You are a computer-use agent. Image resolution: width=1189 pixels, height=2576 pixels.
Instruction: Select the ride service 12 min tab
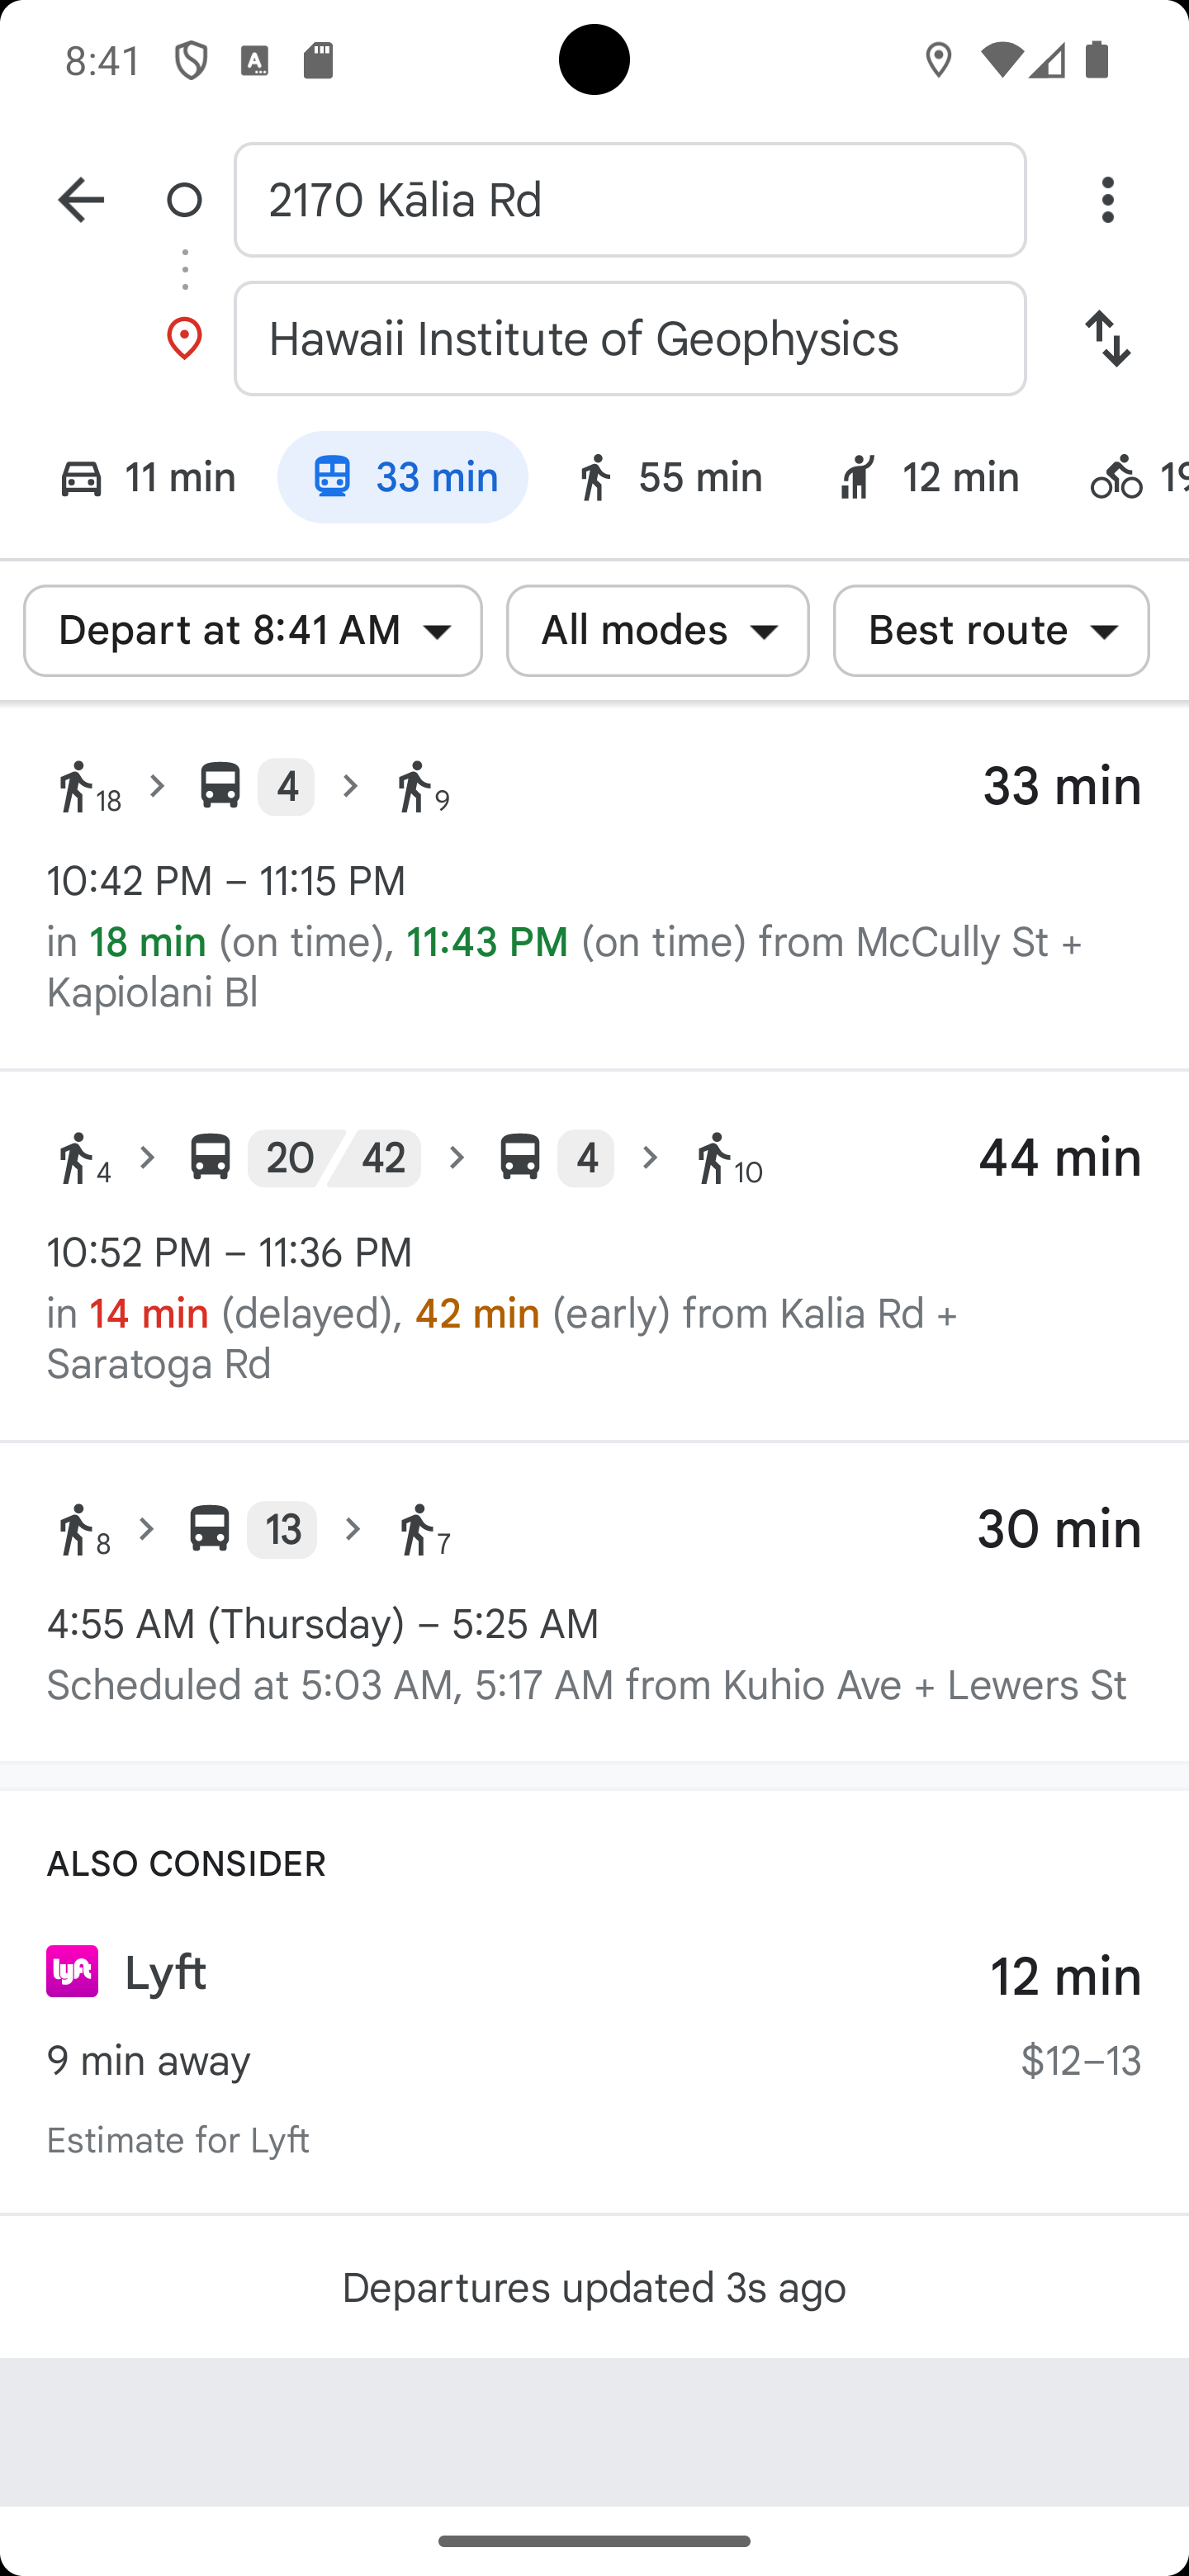927,477
